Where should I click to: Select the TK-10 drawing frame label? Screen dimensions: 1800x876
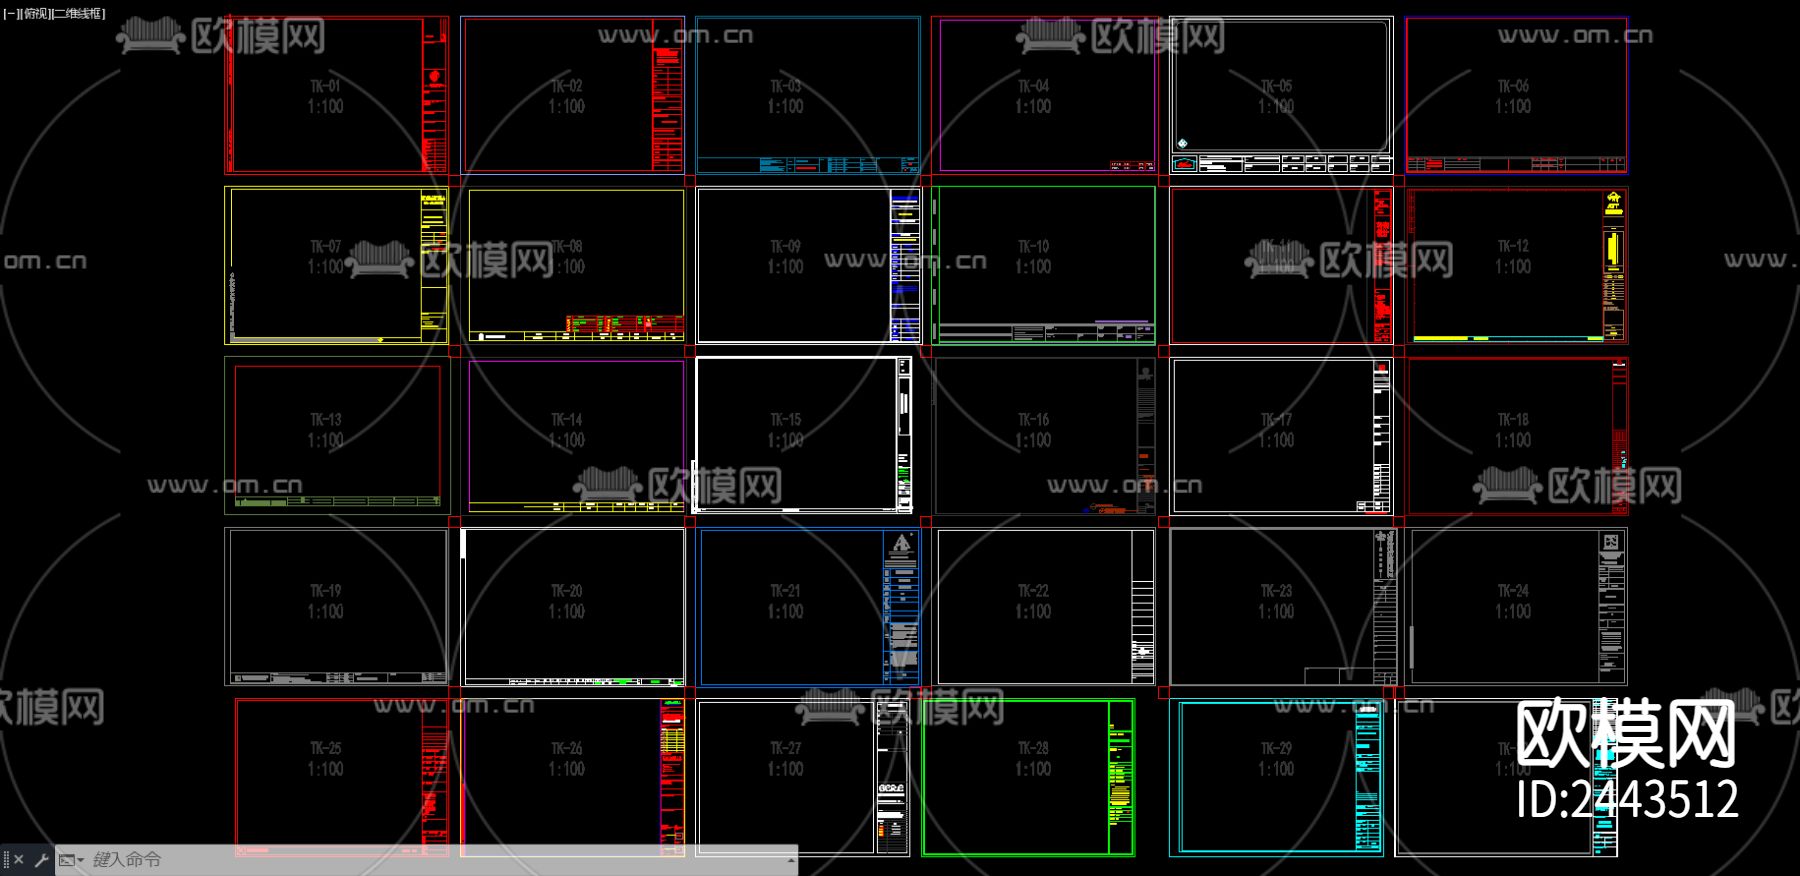tap(1033, 246)
